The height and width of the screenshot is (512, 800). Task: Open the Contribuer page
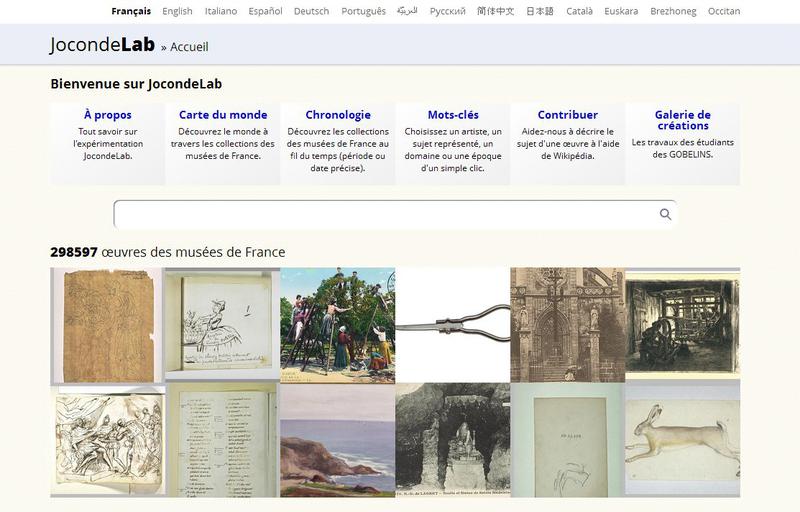tap(567, 115)
